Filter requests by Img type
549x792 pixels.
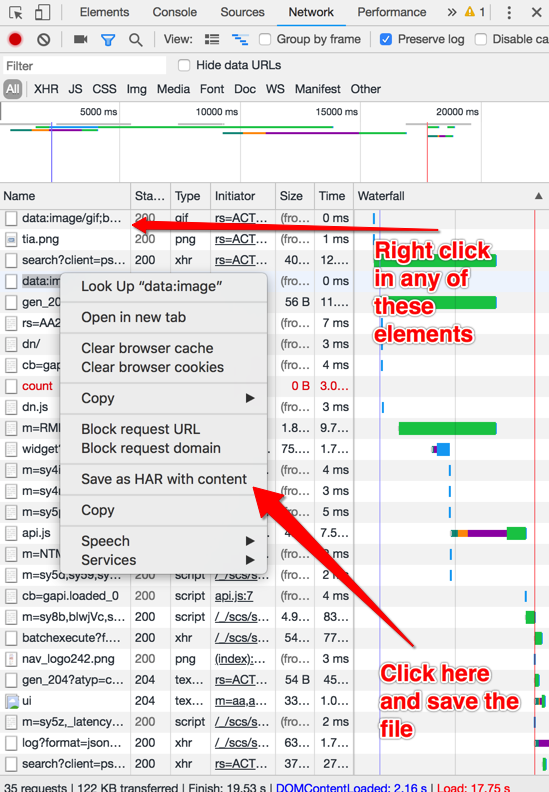pyautogui.click(x=136, y=89)
